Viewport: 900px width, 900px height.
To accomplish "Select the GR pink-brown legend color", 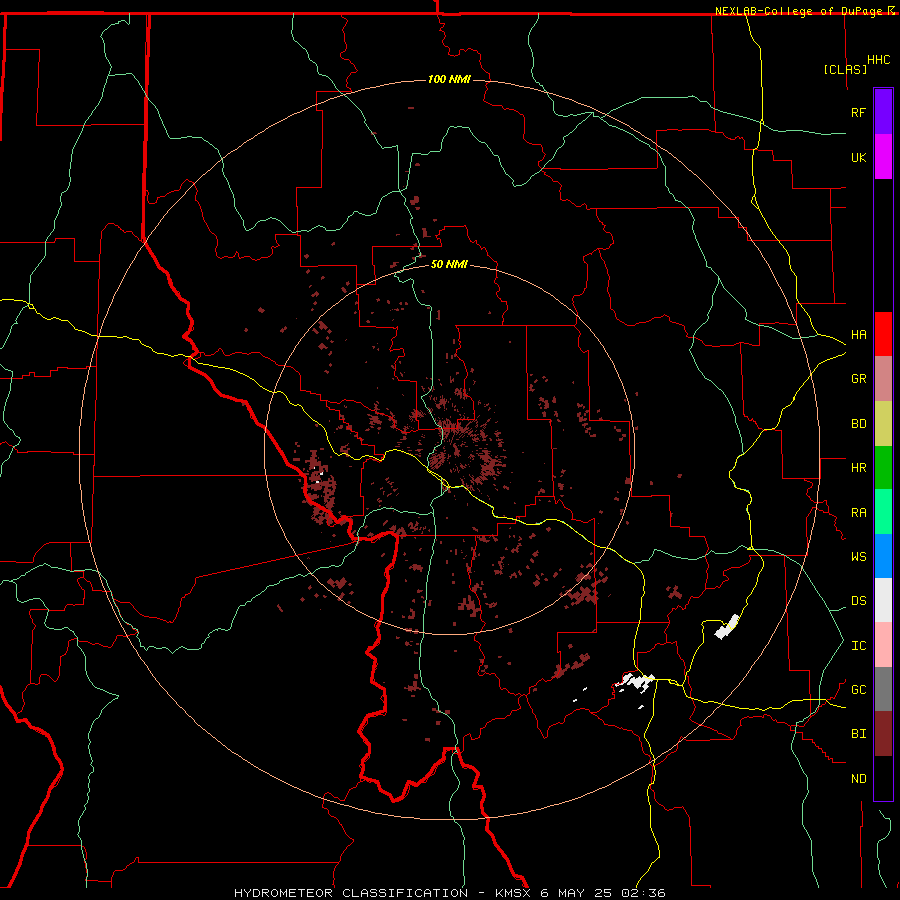I will coord(883,379).
